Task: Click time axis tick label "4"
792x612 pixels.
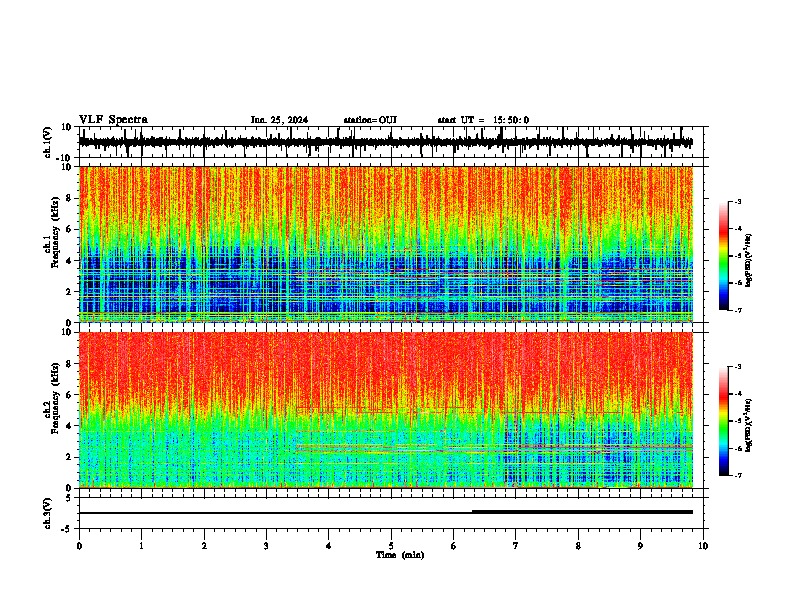Action: pos(329,546)
